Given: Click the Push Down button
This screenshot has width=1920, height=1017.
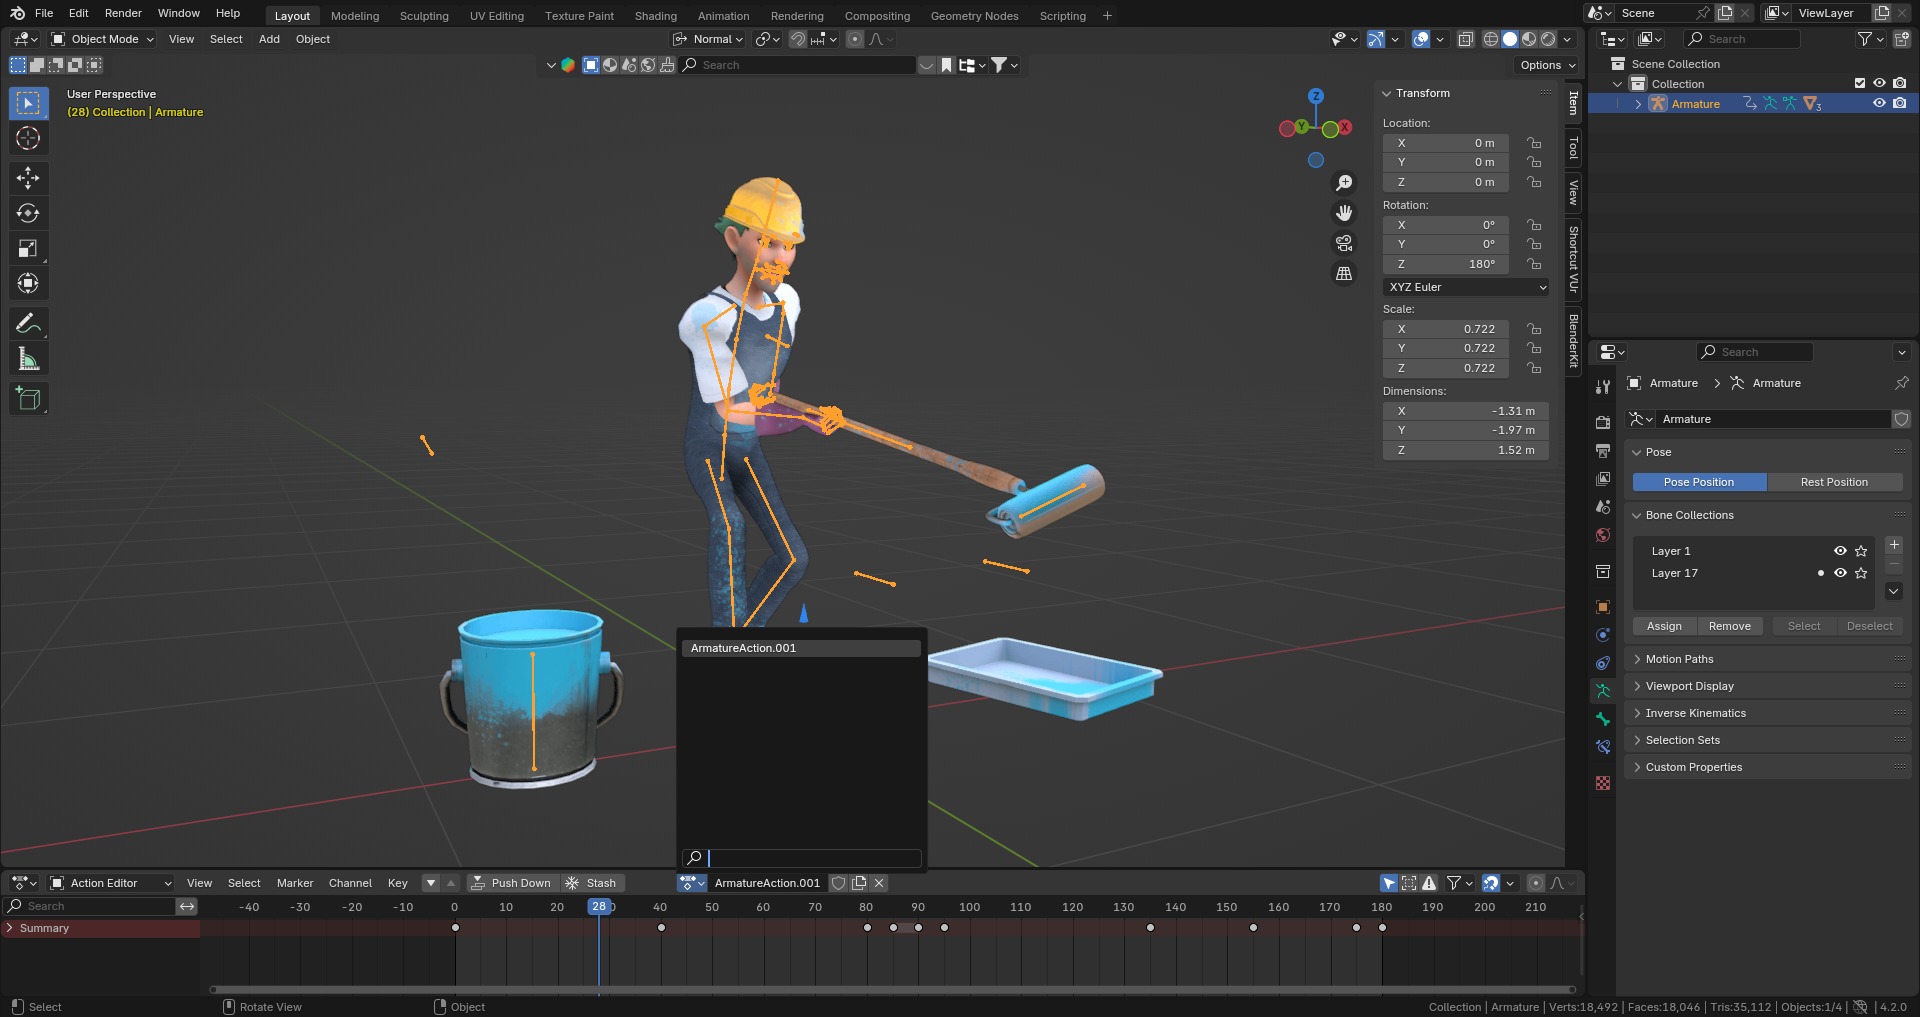Looking at the screenshot, I should (511, 883).
